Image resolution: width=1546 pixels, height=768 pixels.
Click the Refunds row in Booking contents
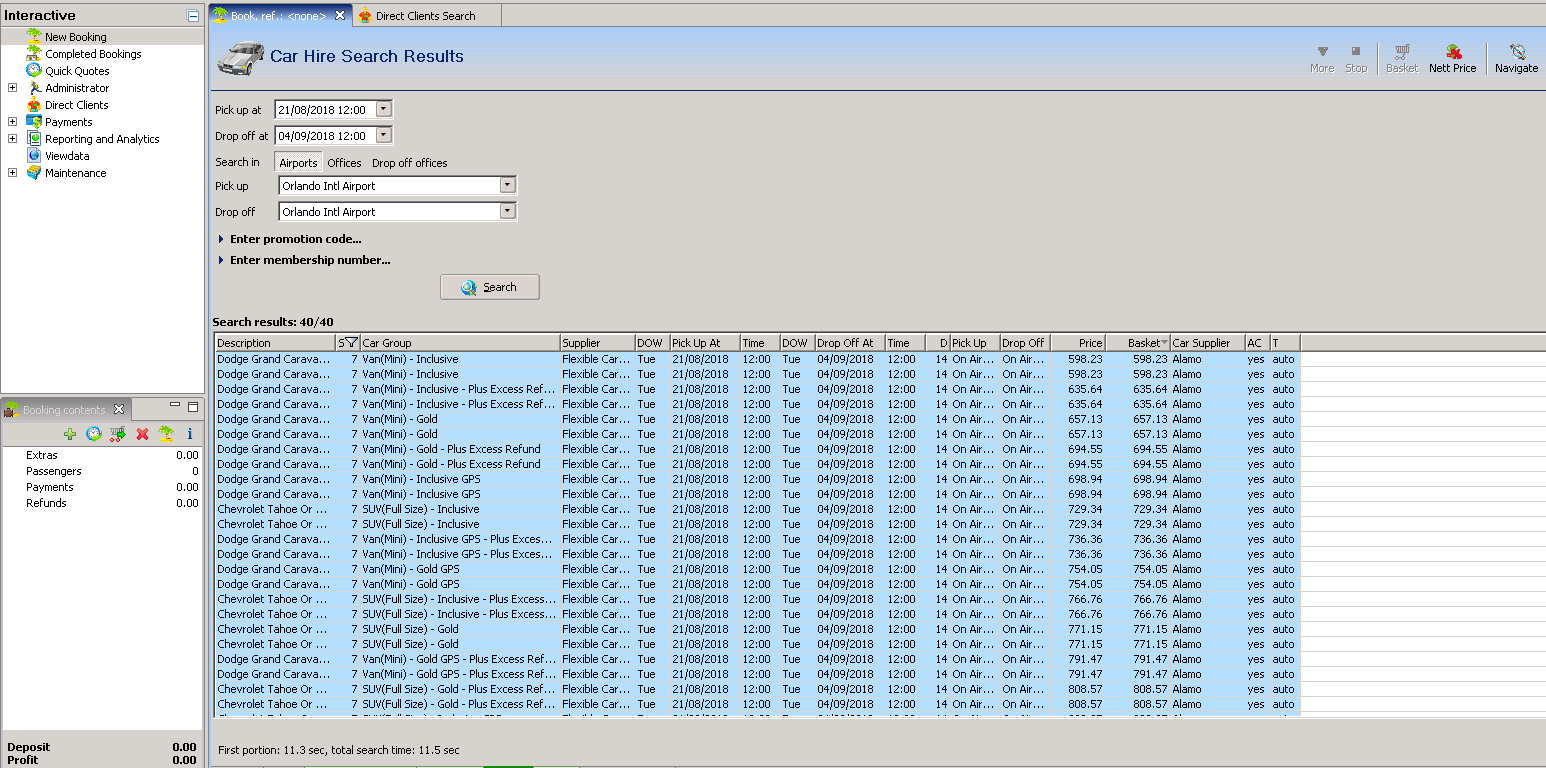tap(102, 503)
